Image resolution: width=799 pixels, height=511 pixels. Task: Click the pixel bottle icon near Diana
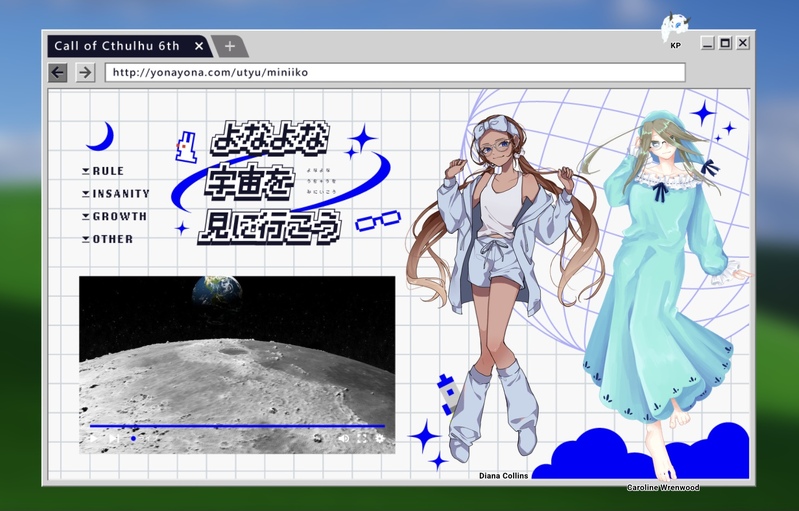point(447,394)
